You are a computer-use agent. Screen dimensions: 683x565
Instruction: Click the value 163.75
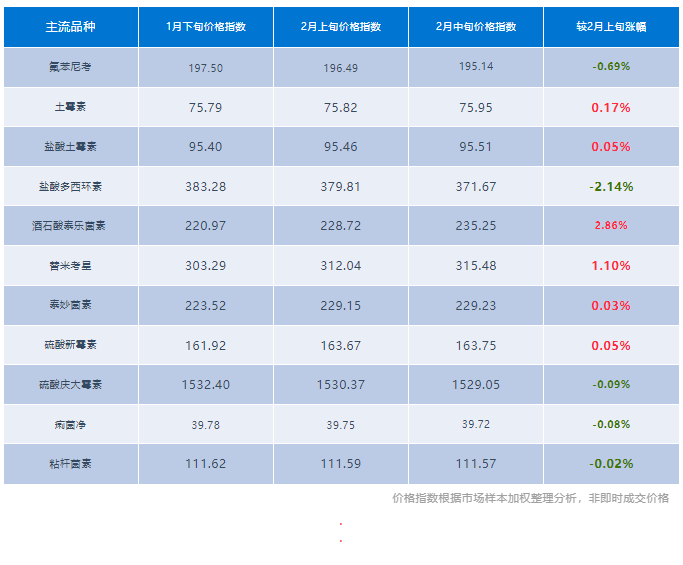tap(476, 346)
